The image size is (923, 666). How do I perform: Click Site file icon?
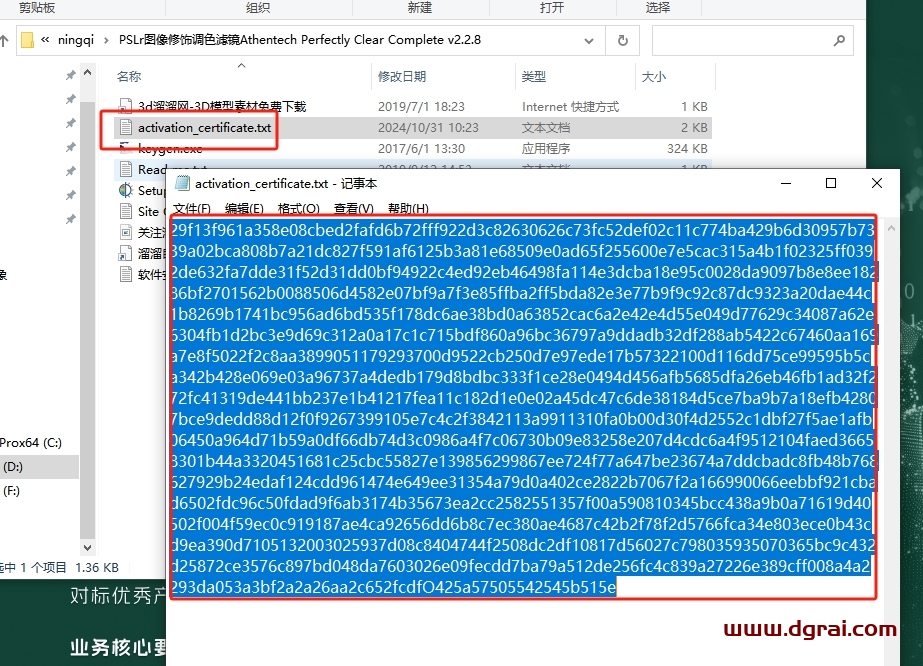(125, 211)
